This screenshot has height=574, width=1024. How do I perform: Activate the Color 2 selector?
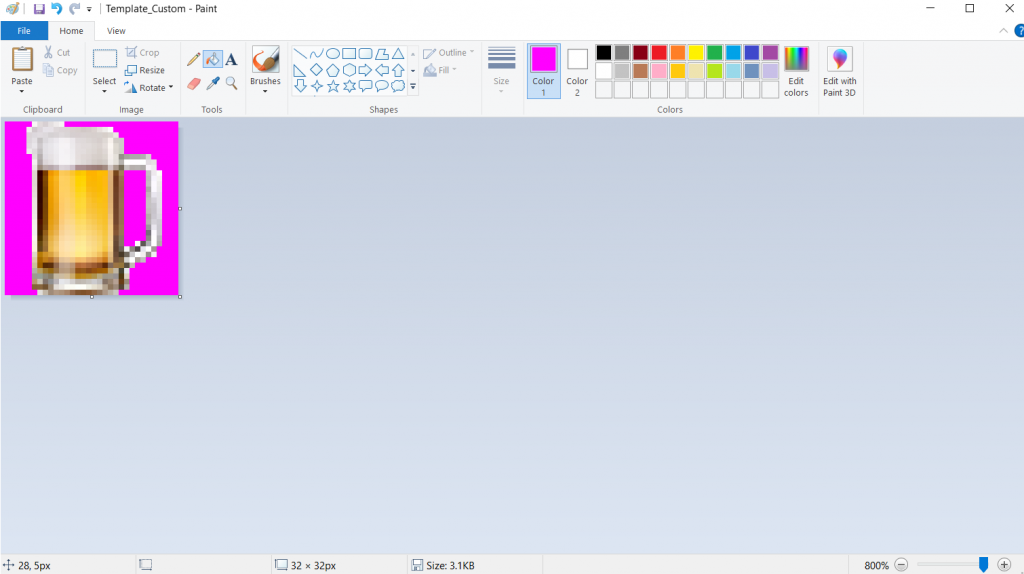pos(577,71)
